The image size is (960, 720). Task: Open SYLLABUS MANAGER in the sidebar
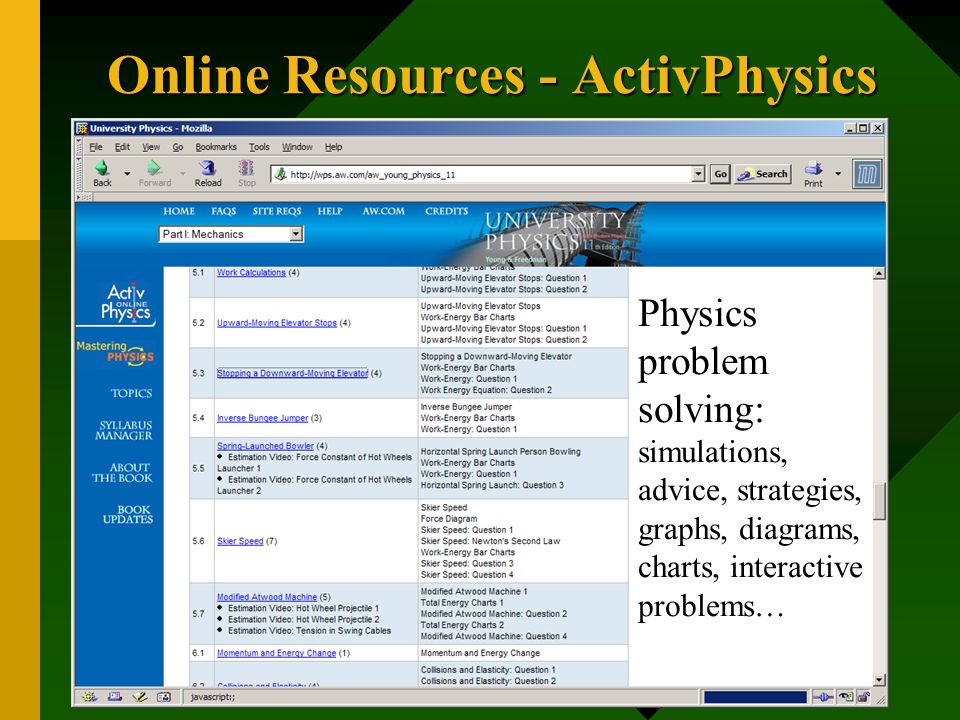pyautogui.click(x=126, y=430)
